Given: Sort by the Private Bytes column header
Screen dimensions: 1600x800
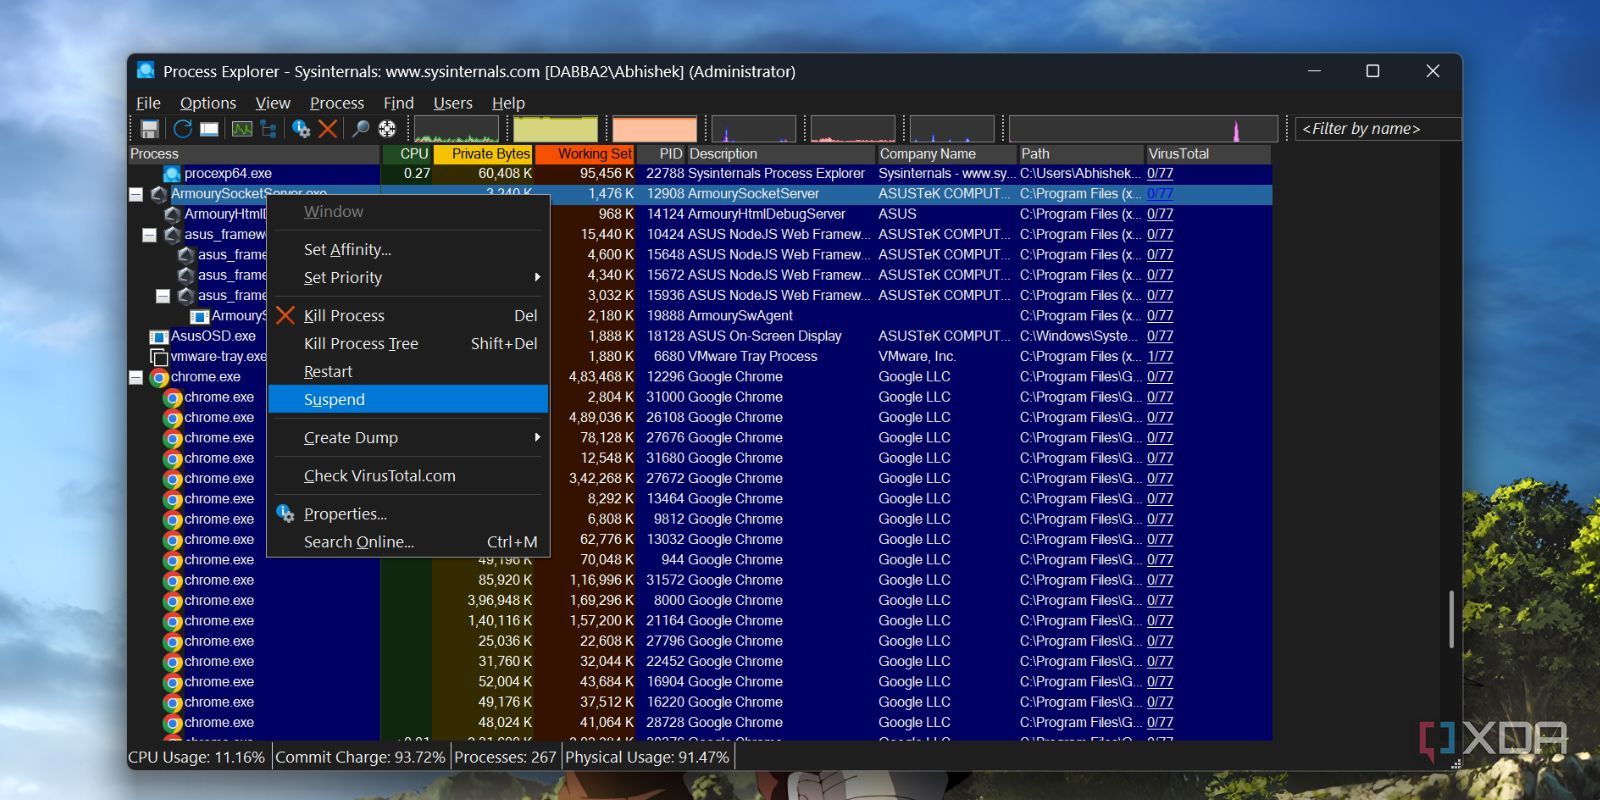Looking at the screenshot, I should (x=482, y=154).
